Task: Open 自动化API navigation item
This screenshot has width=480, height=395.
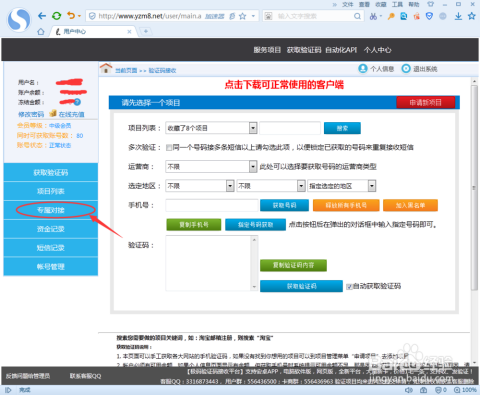Action: [x=341, y=50]
